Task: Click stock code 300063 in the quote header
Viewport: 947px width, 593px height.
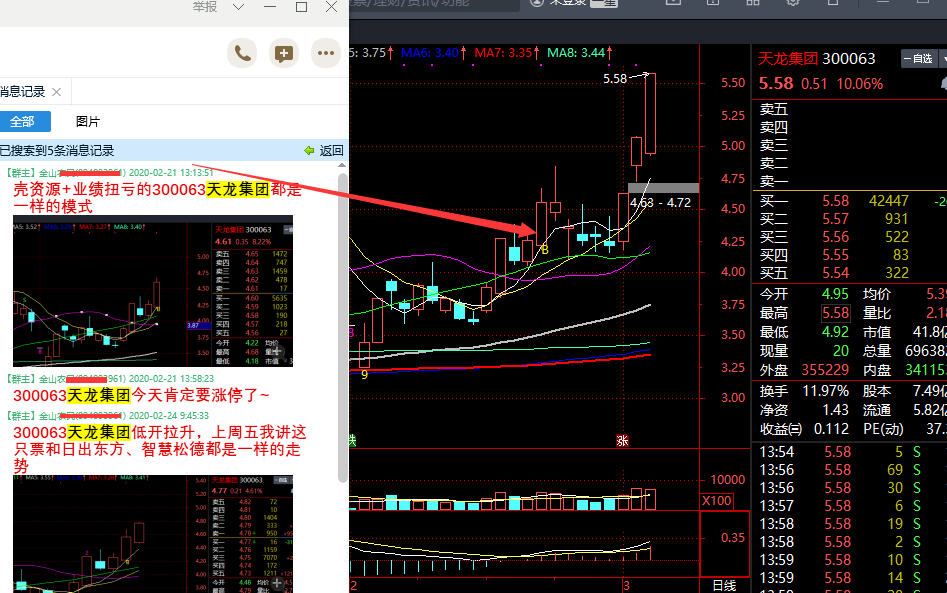Action: point(849,59)
